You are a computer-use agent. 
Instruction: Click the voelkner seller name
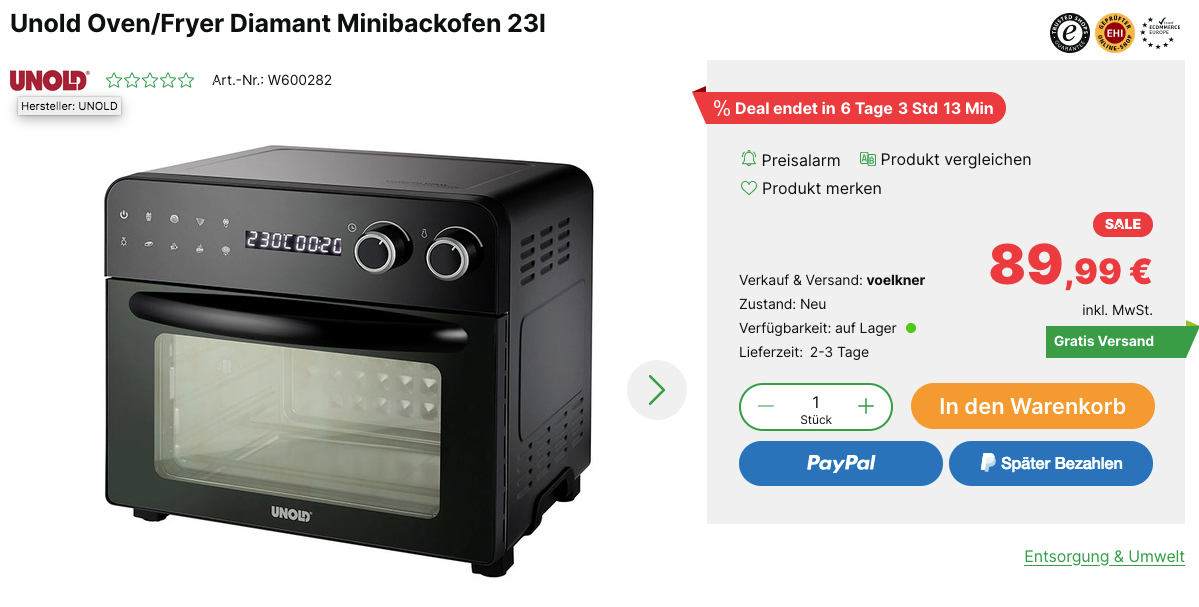[895, 280]
